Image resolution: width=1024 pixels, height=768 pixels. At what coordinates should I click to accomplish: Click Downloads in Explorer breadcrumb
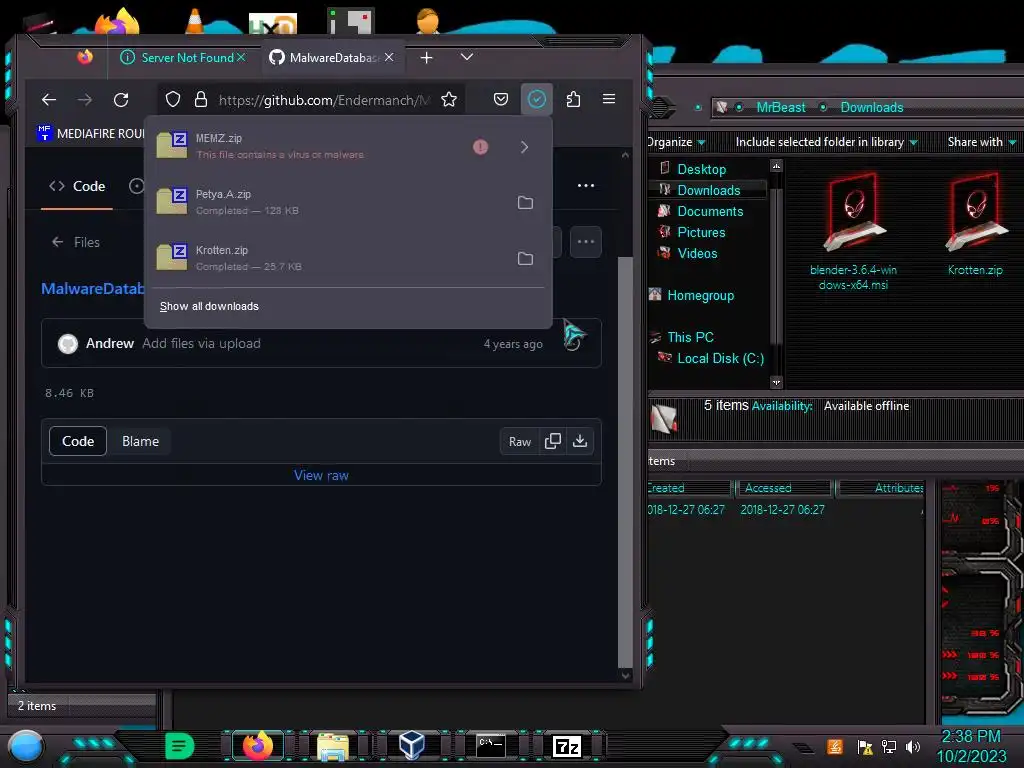click(x=871, y=107)
